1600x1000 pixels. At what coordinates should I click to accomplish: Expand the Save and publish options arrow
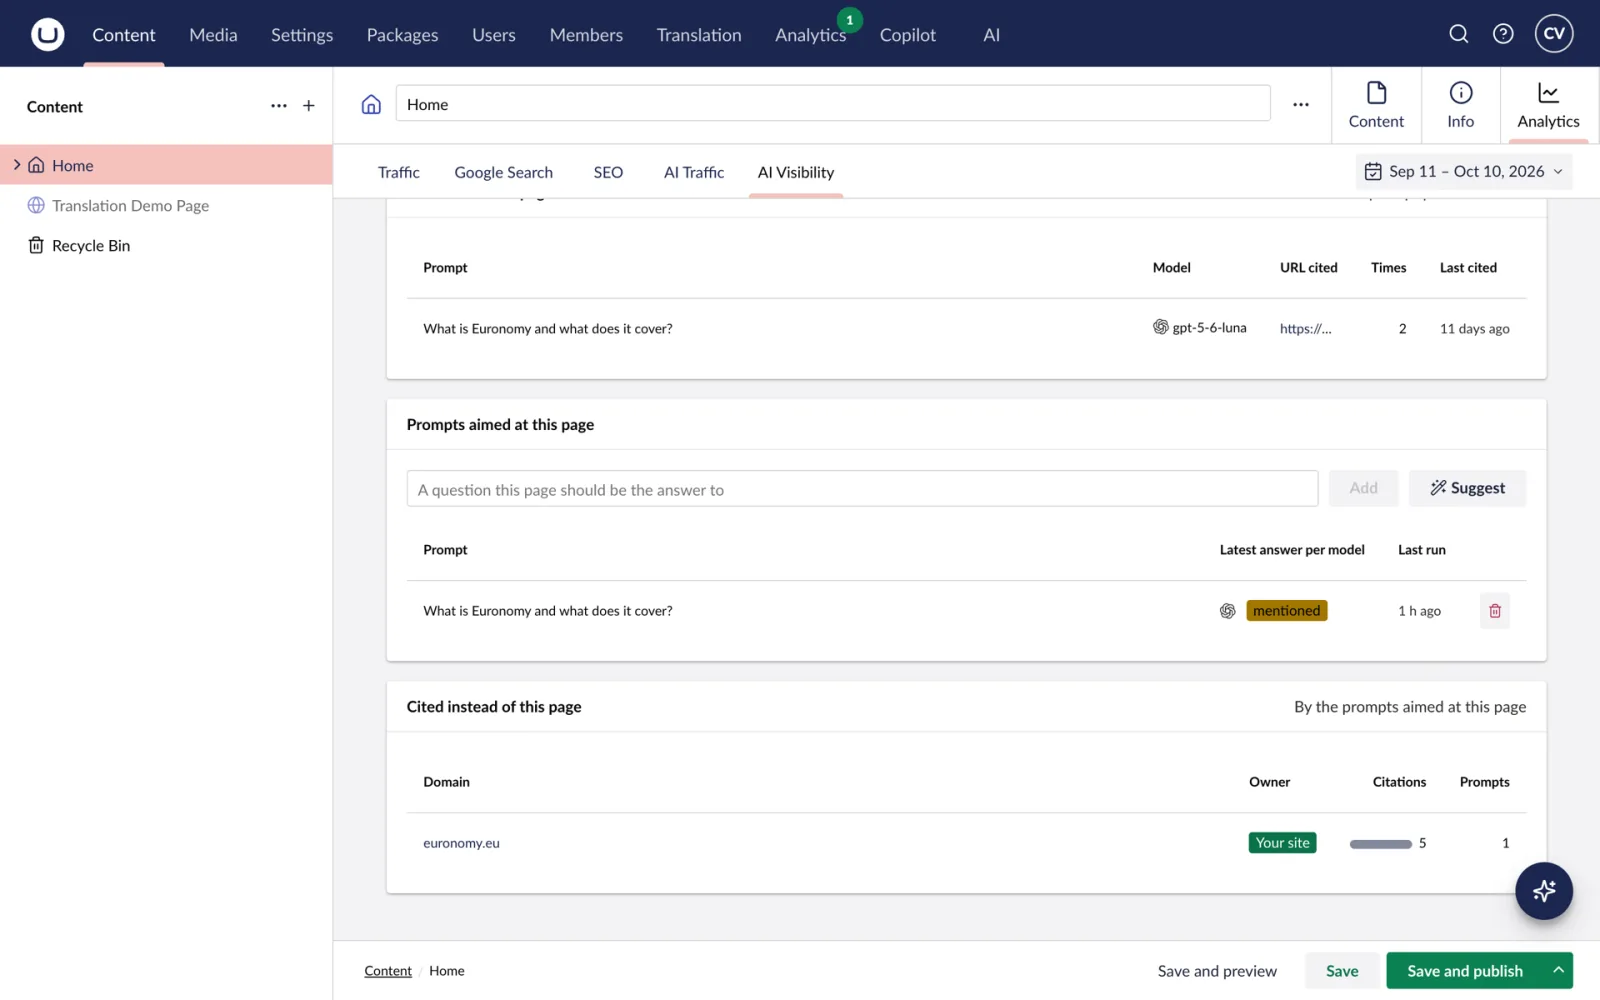tap(1558, 970)
